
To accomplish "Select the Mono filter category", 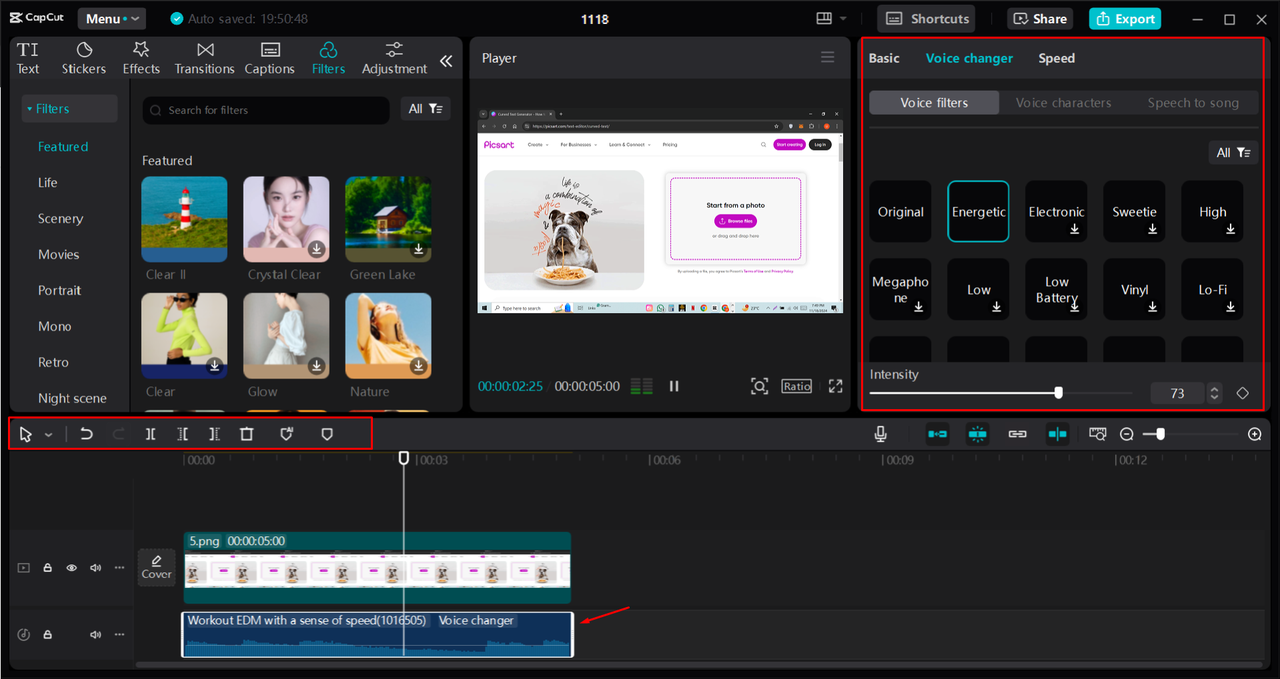I will click(55, 326).
